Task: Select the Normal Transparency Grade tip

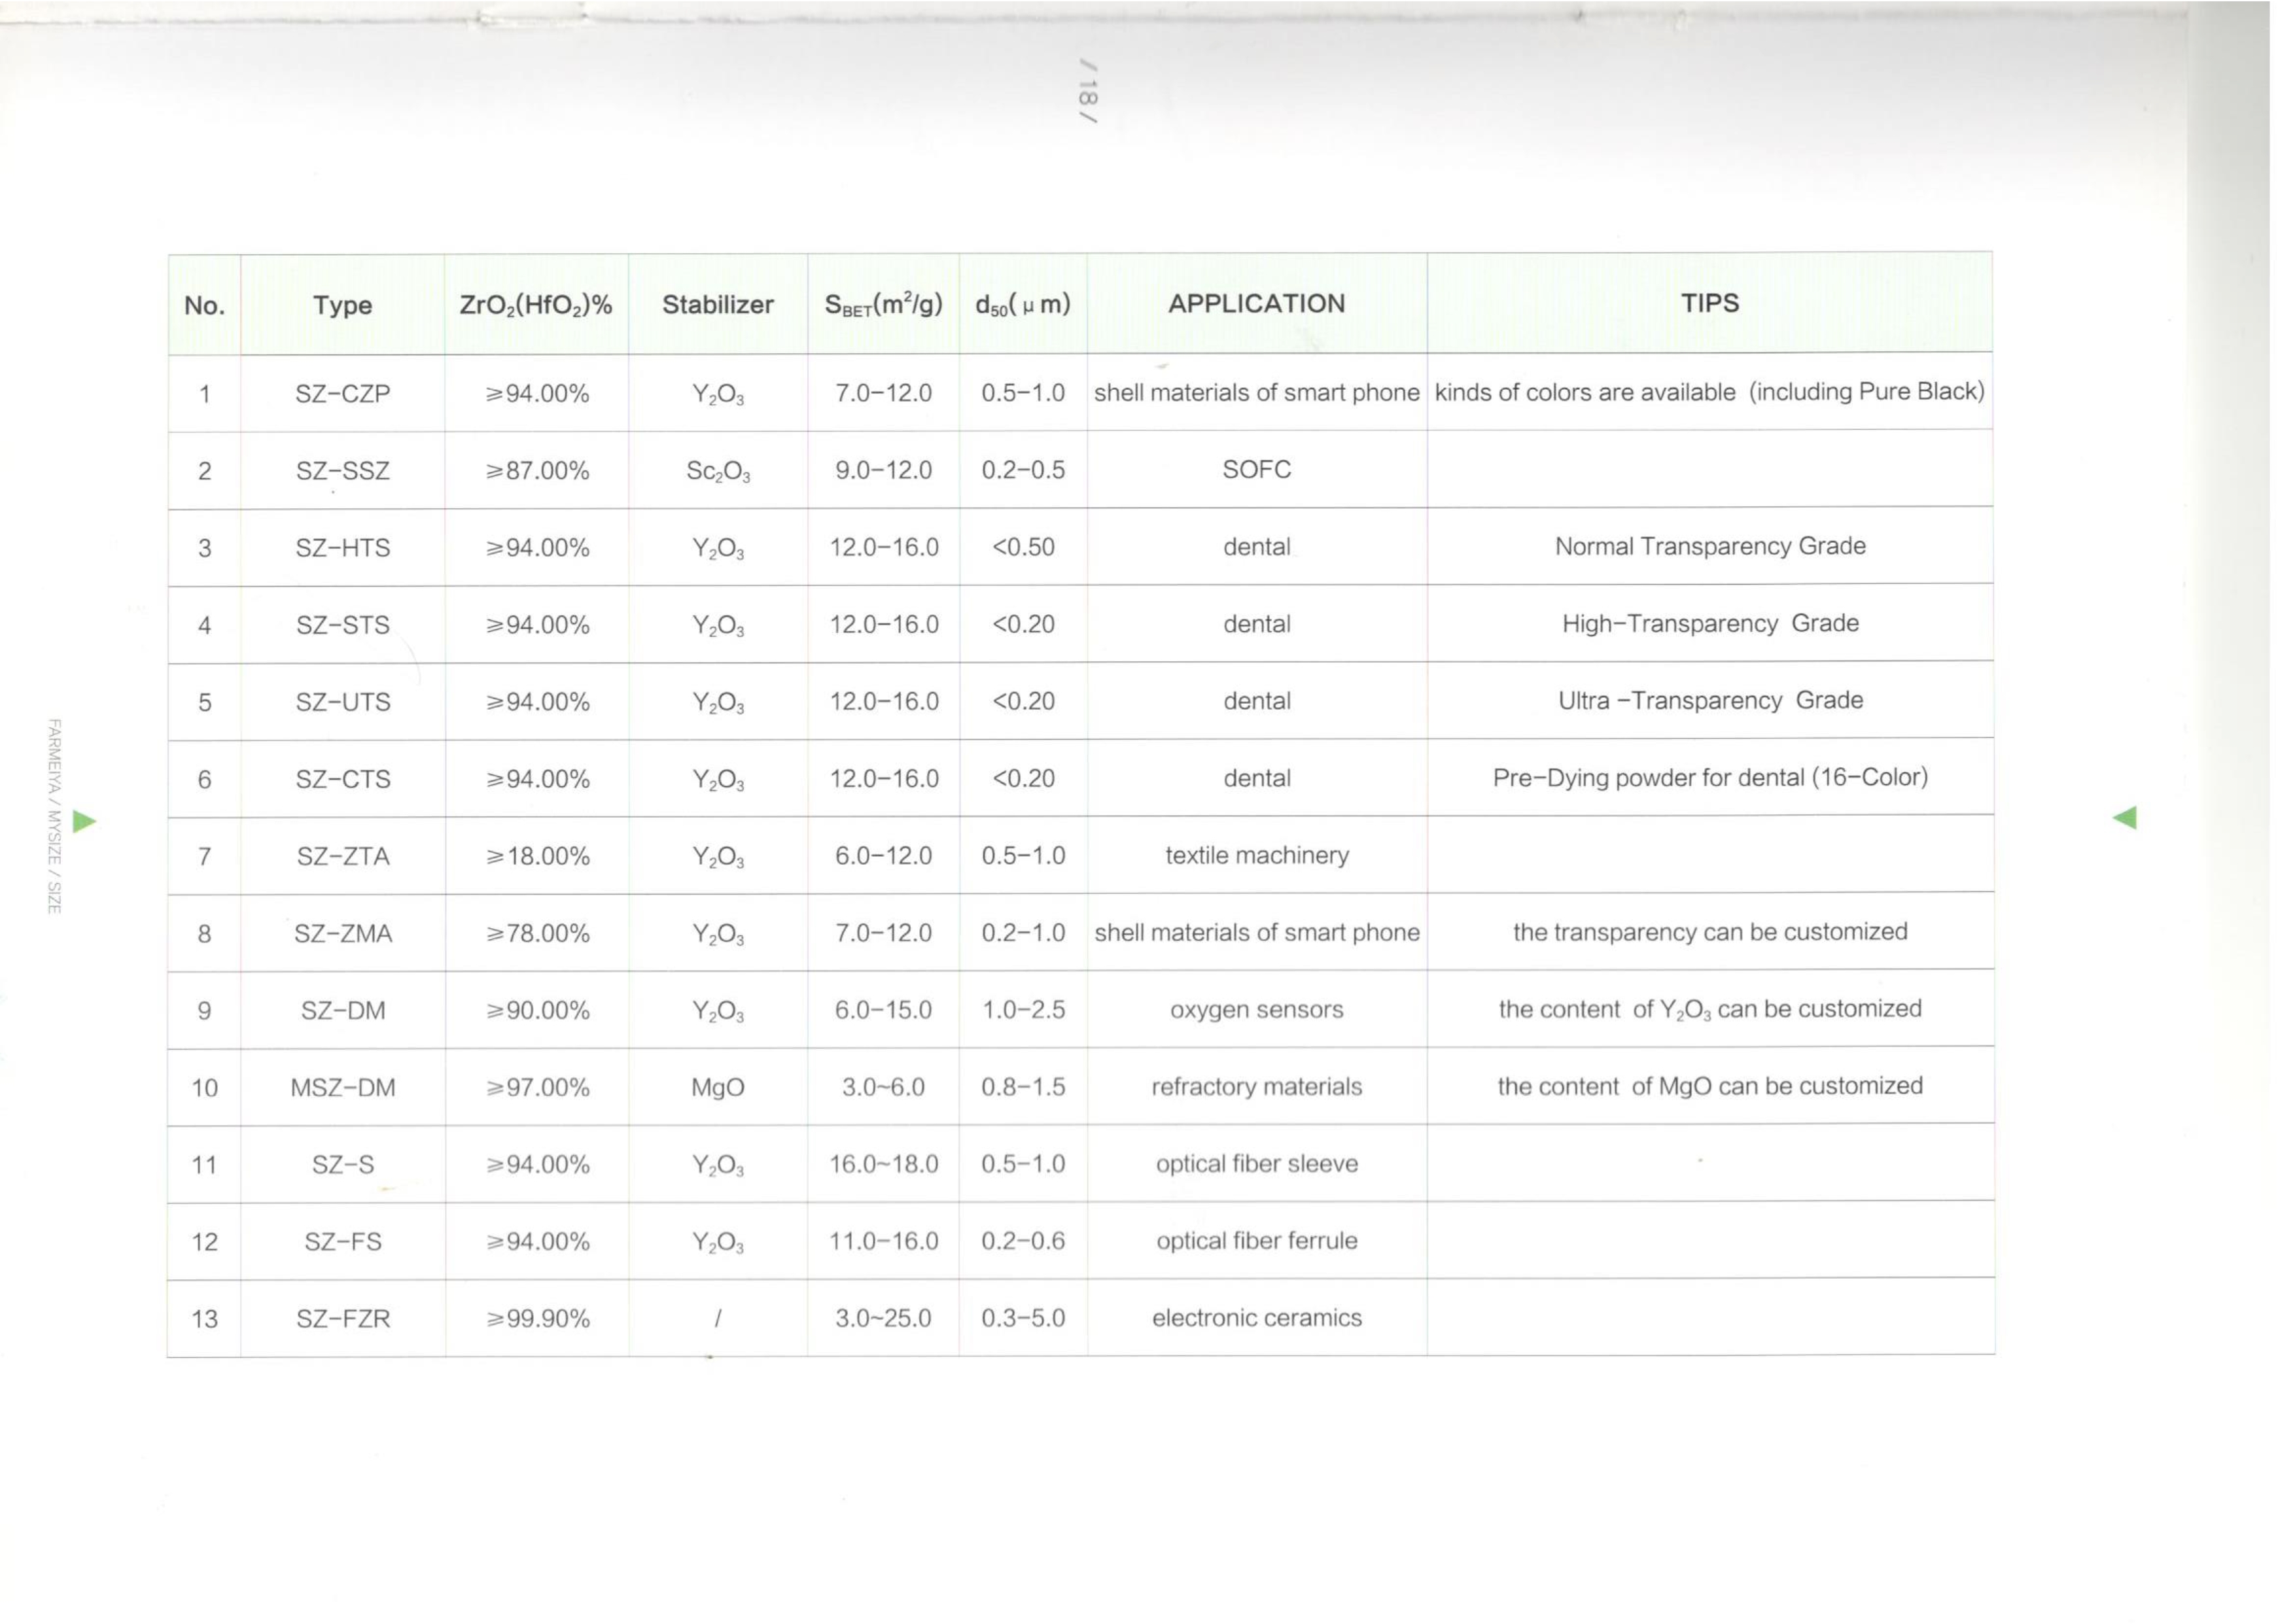Action: [1710, 546]
